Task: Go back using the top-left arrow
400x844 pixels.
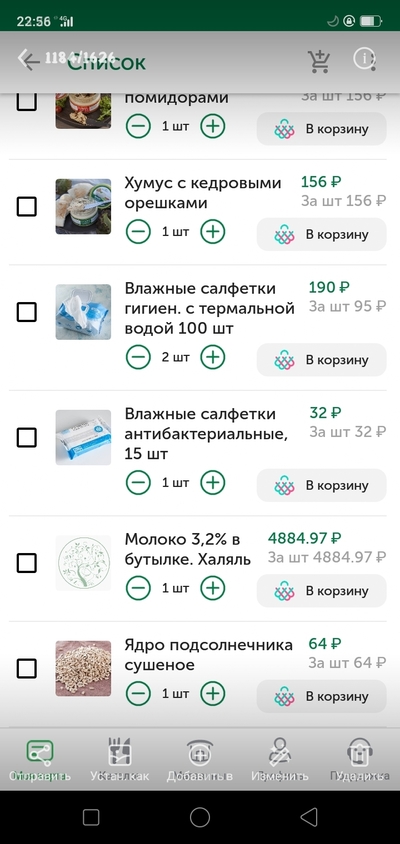Action: coord(28,60)
